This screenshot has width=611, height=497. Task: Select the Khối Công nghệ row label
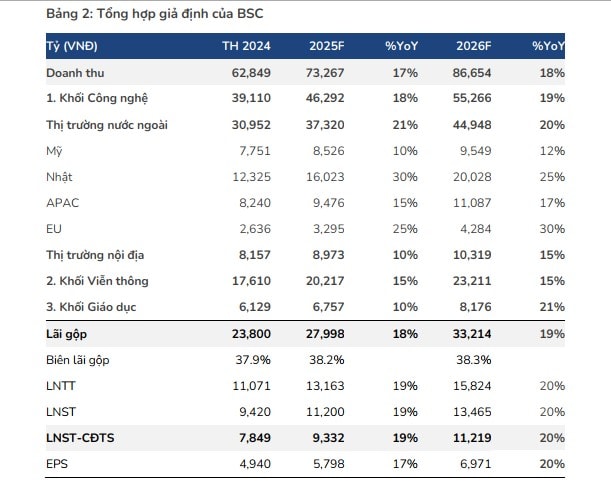coord(97,98)
